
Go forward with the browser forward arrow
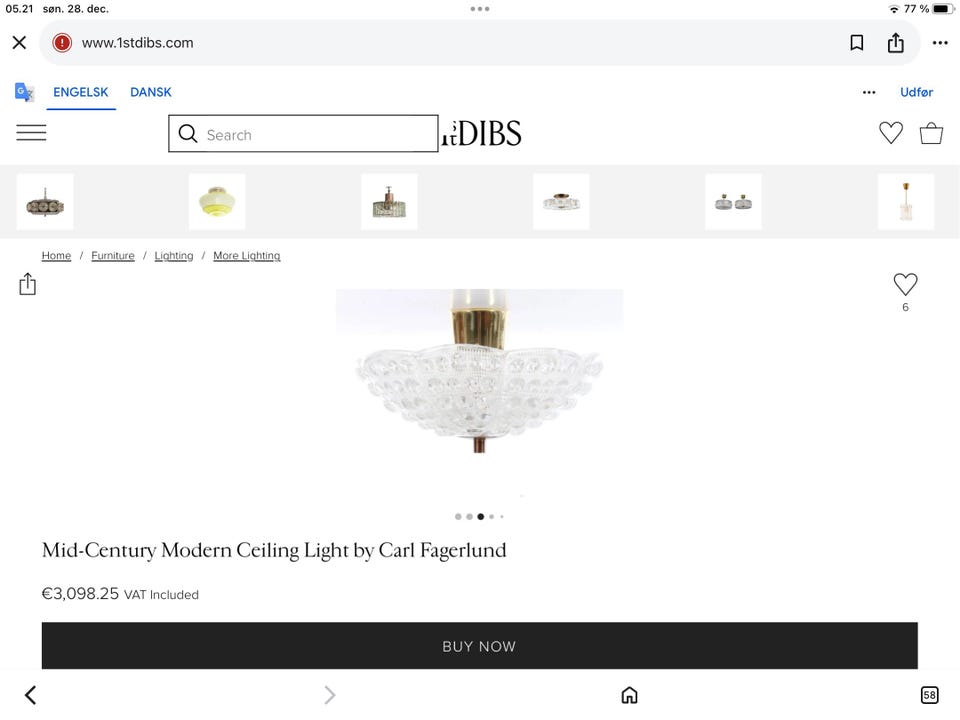[x=329, y=695]
